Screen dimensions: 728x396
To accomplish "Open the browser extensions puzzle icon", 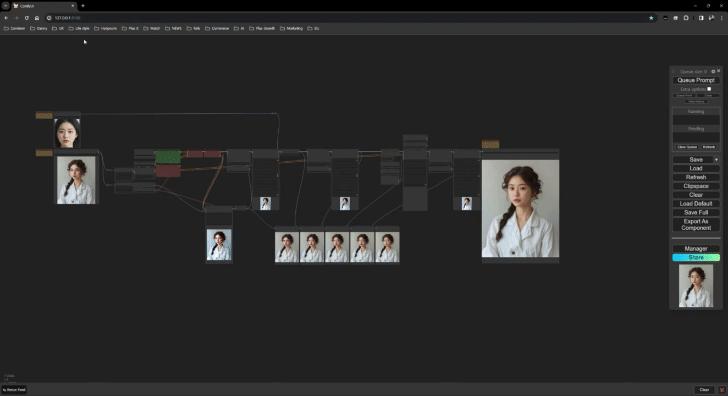I will click(686, 18).
